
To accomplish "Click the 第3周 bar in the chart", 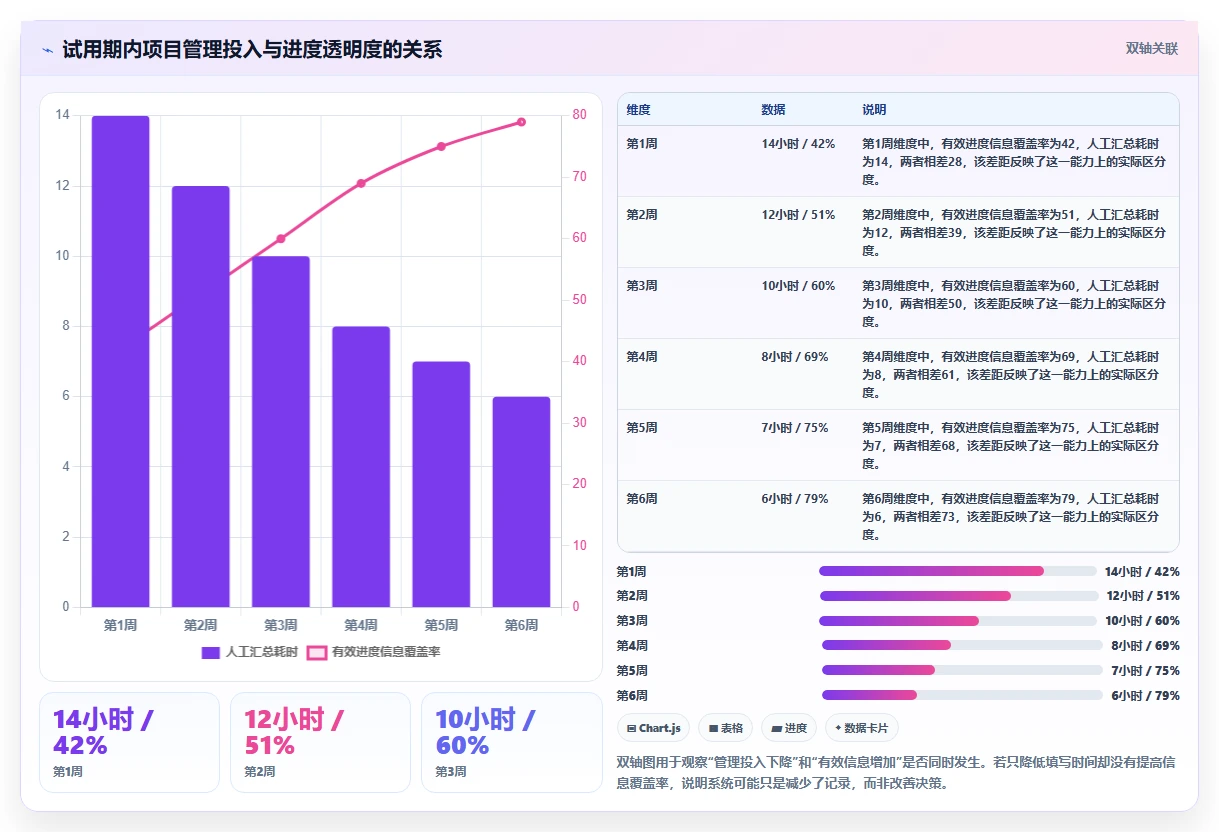I will tap(281, 431).
